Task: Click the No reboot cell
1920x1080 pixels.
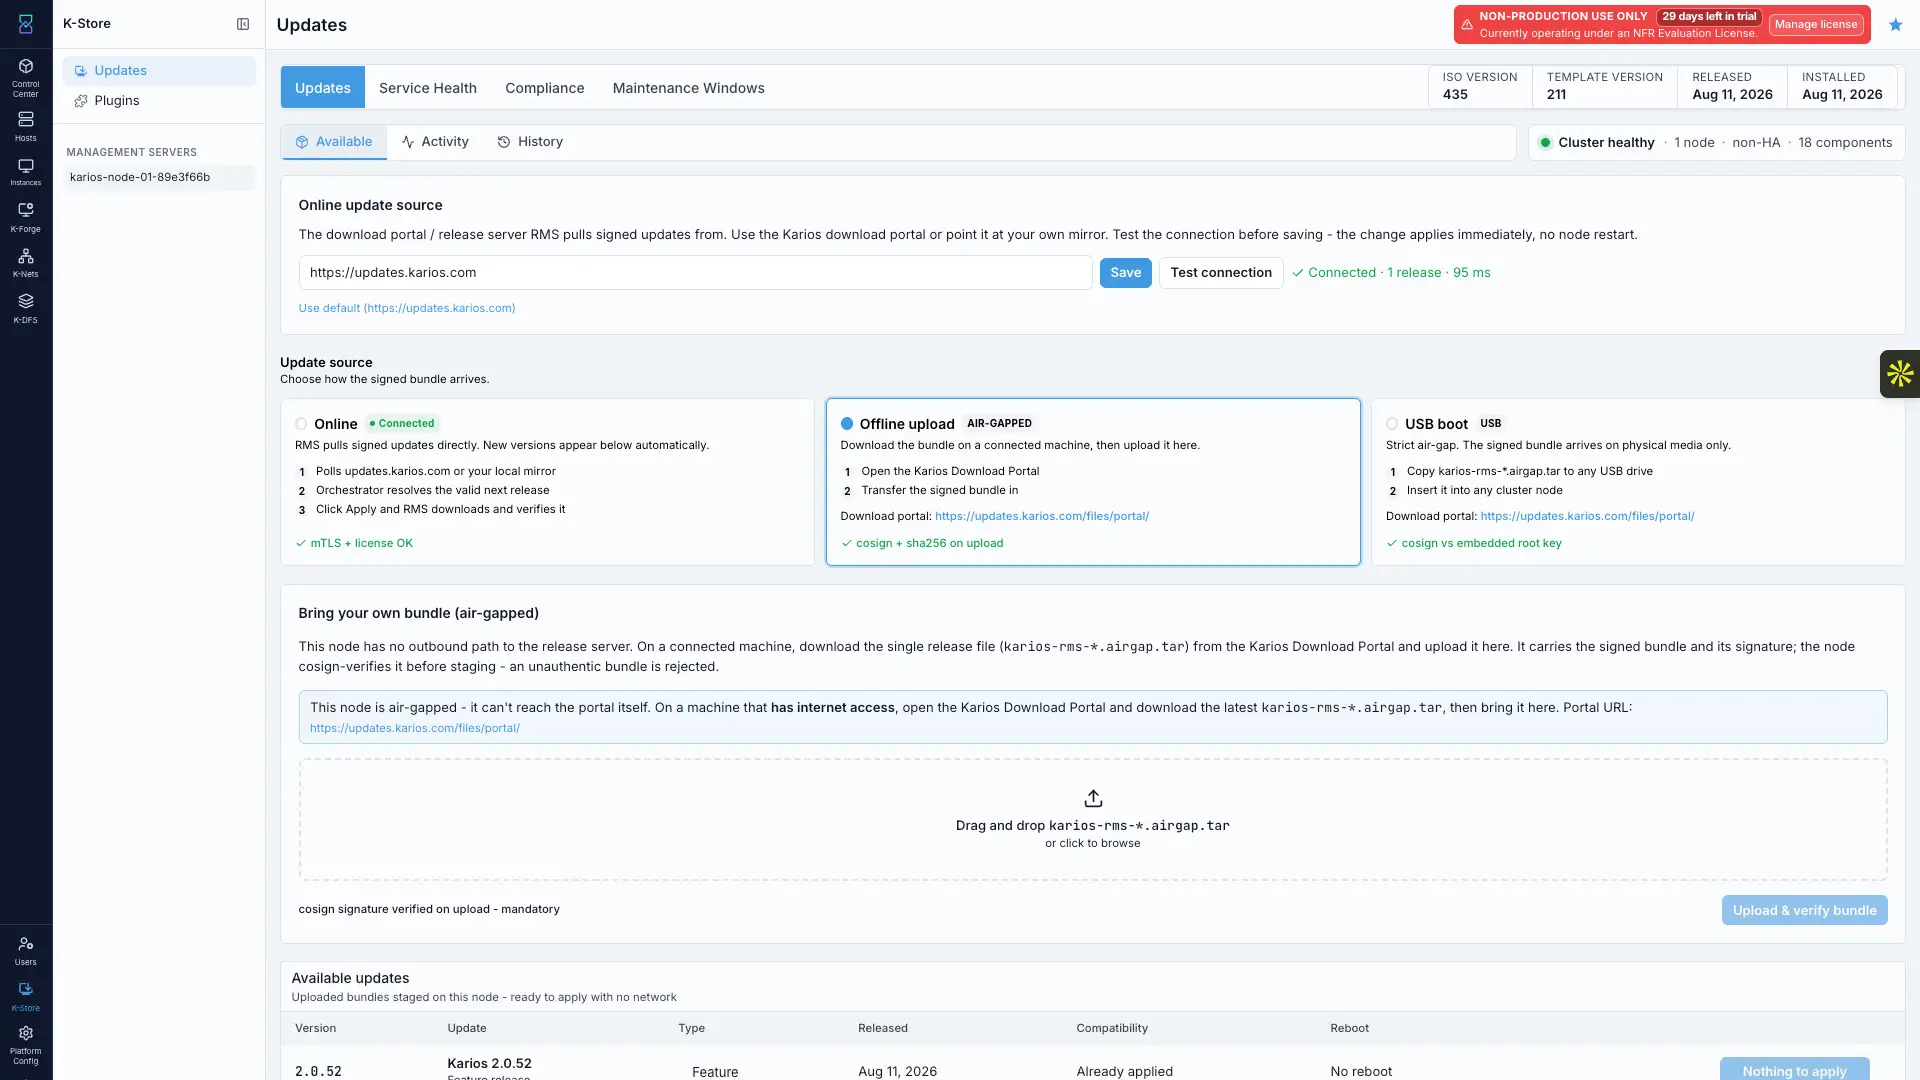Action: point(1361,1072)
